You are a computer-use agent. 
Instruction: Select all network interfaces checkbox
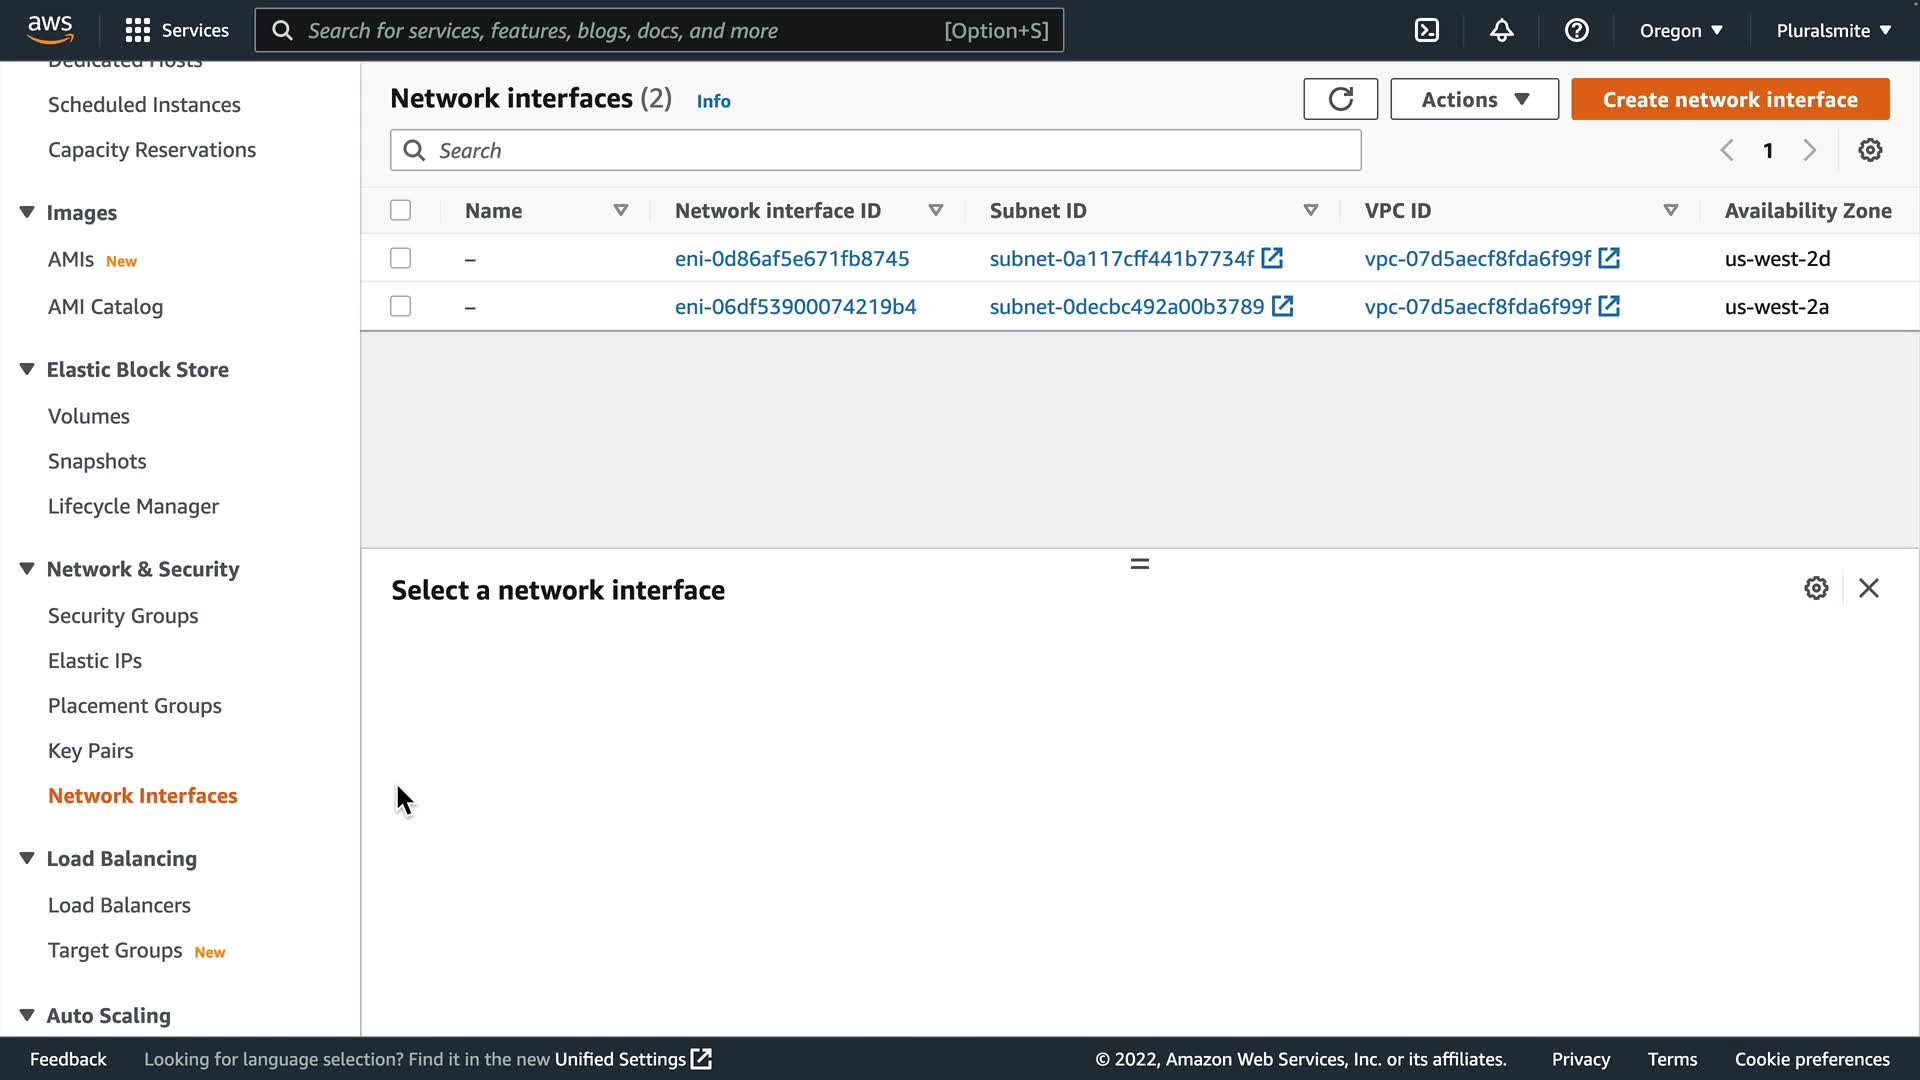pos(400,210)
